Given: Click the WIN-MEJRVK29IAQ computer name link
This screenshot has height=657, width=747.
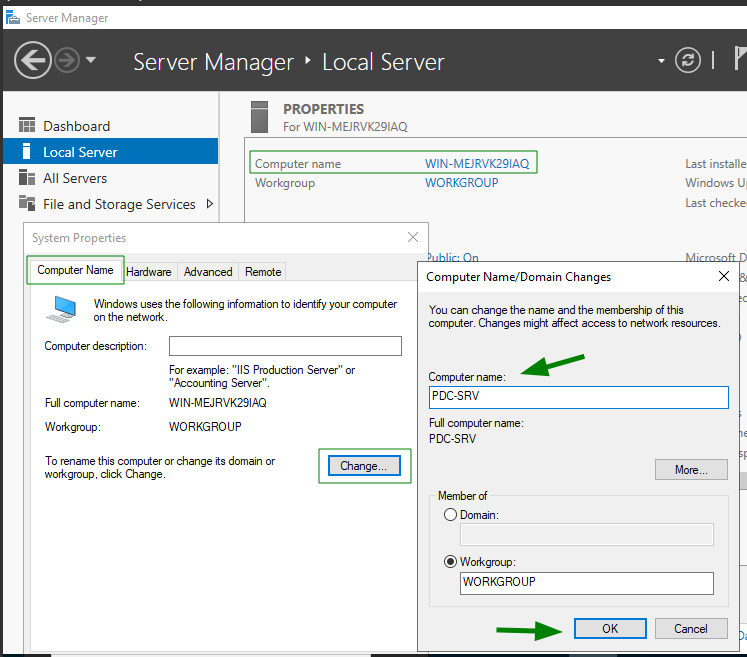Looking at the screenshot, I should 477,163.
